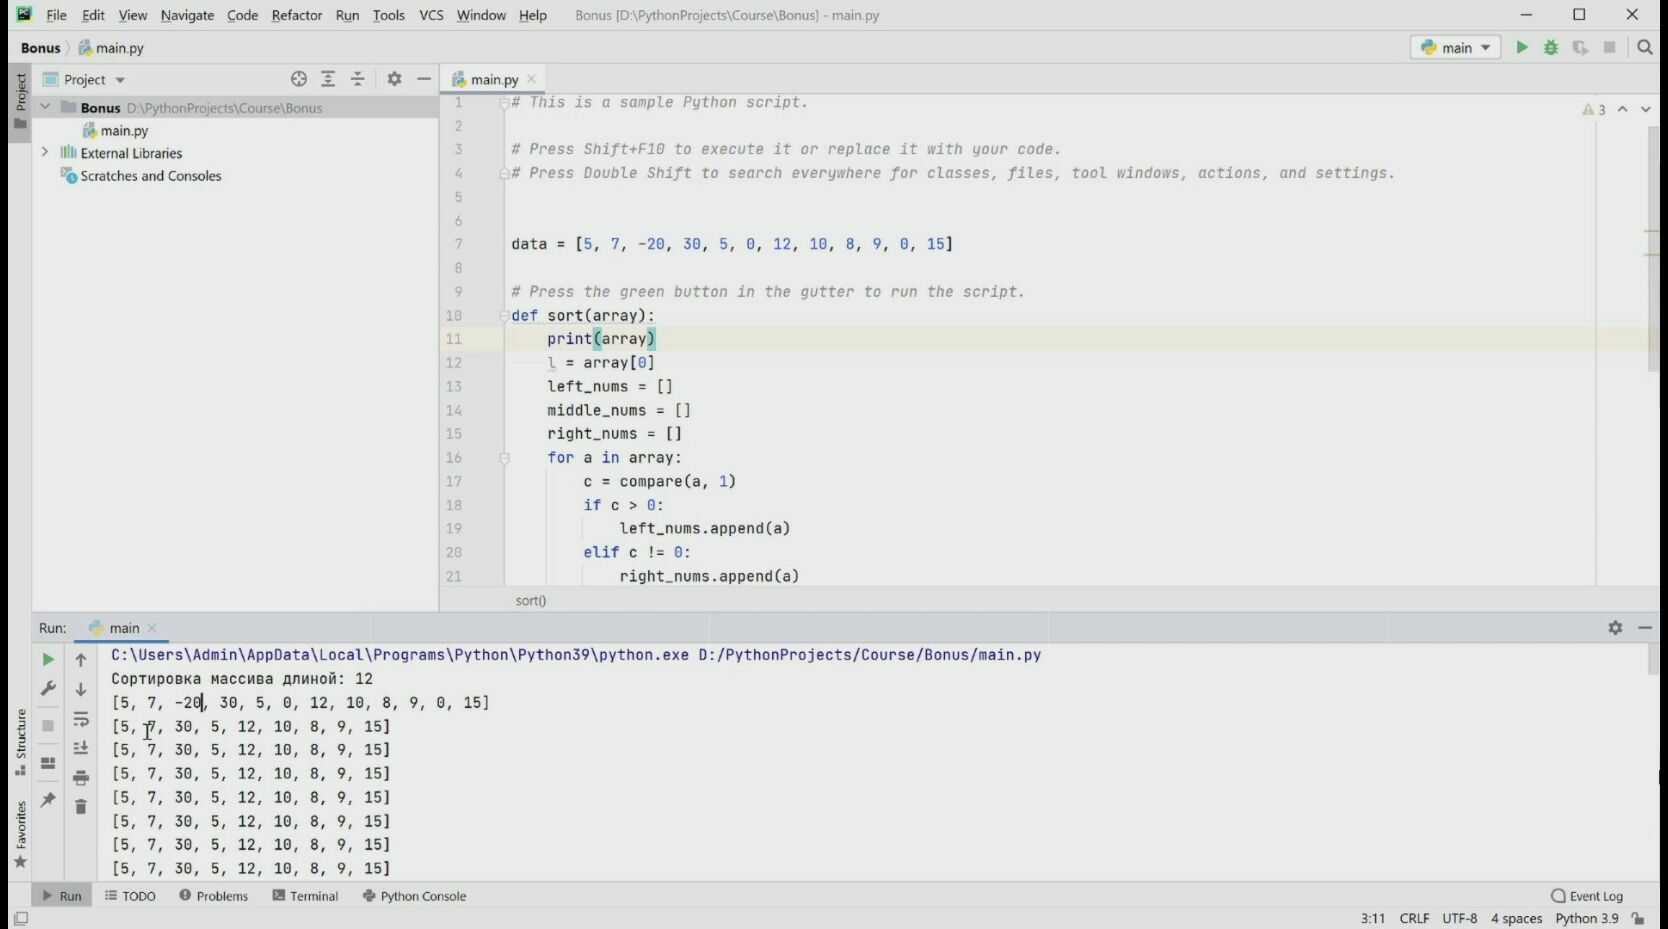This screenshot has height=929, width=1668.
Task: Click the Run tool window button
Action: (x=62, y=896)
